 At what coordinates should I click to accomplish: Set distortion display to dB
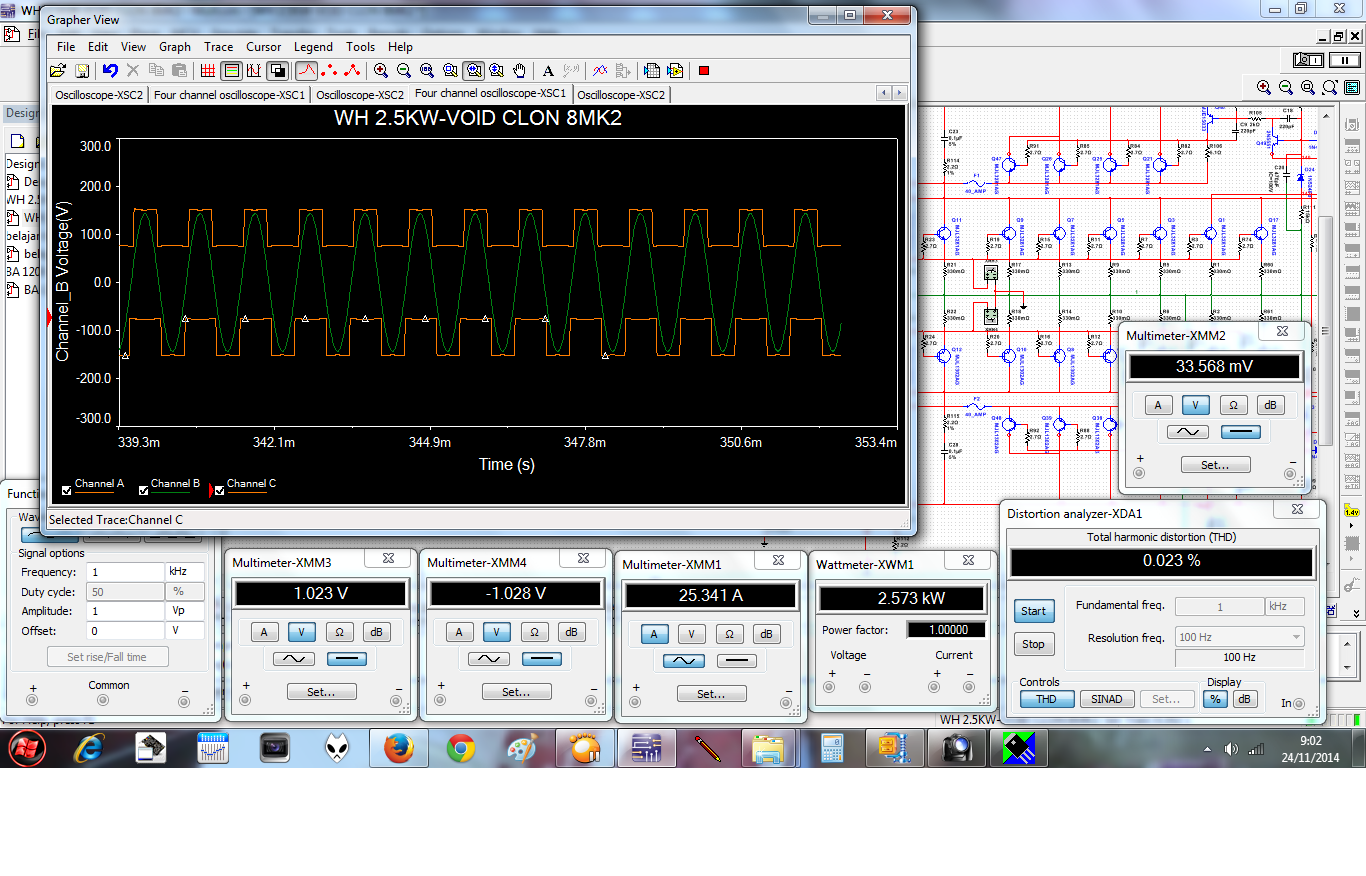(x=1245, y=699)
